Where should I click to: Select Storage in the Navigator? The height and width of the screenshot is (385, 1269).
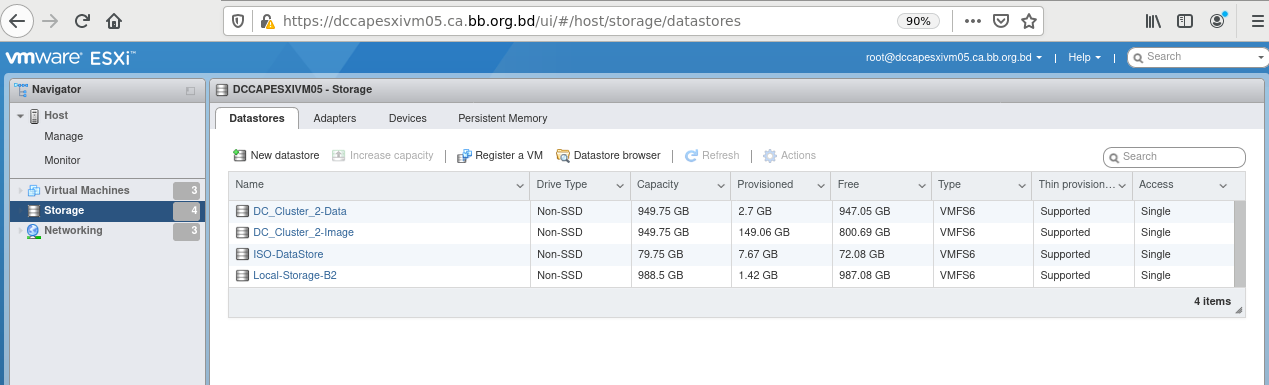point(106,211)
